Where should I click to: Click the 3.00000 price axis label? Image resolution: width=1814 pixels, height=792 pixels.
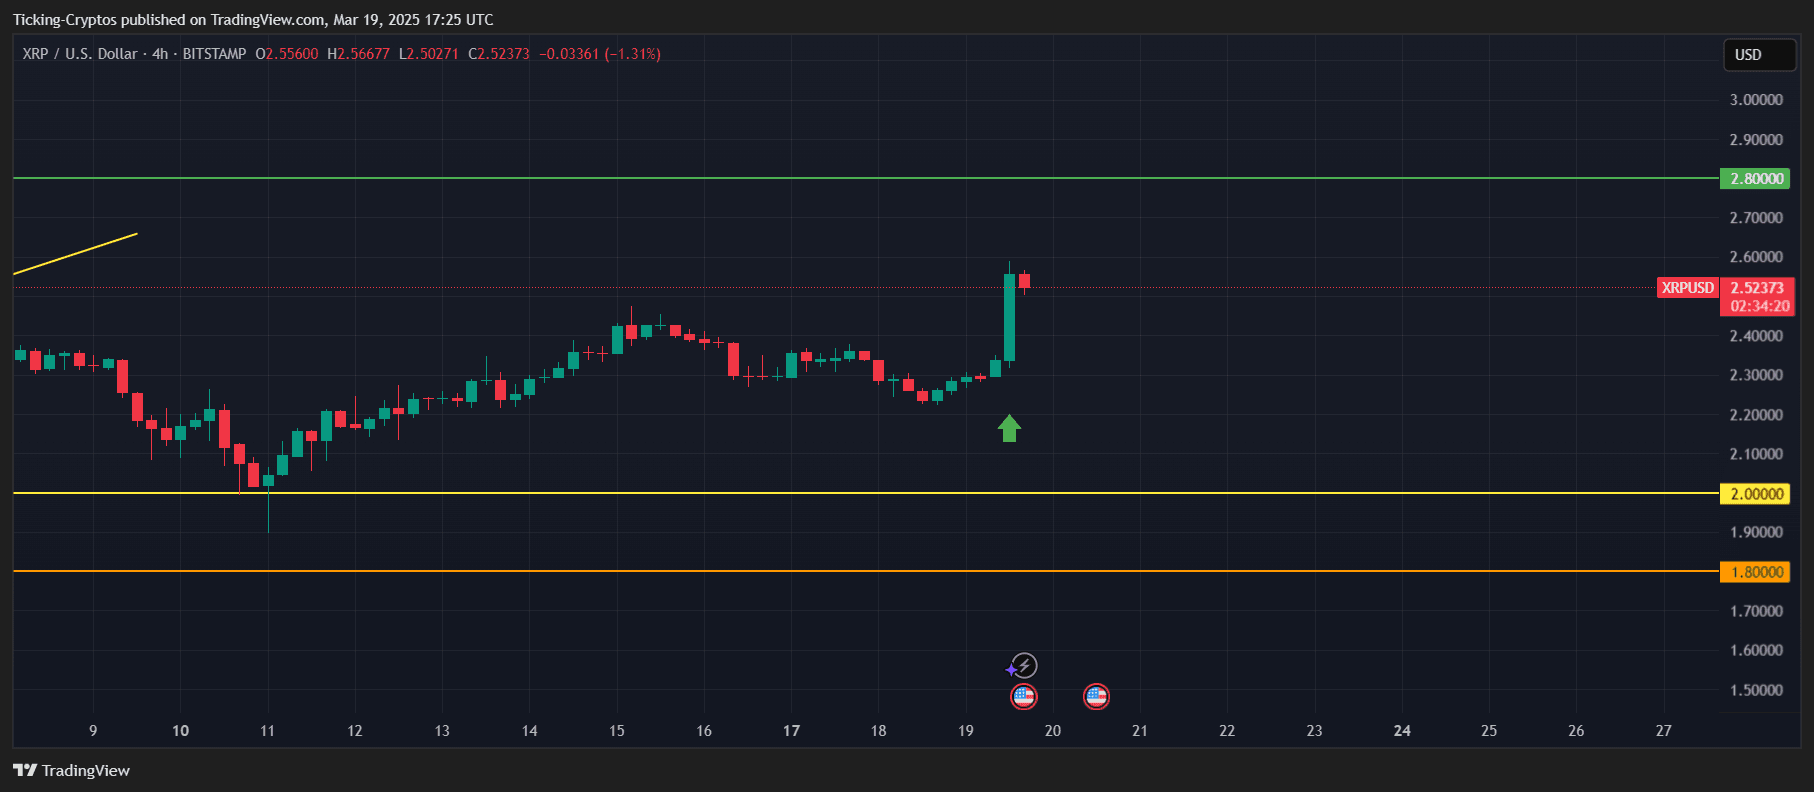click(1756, 100)
